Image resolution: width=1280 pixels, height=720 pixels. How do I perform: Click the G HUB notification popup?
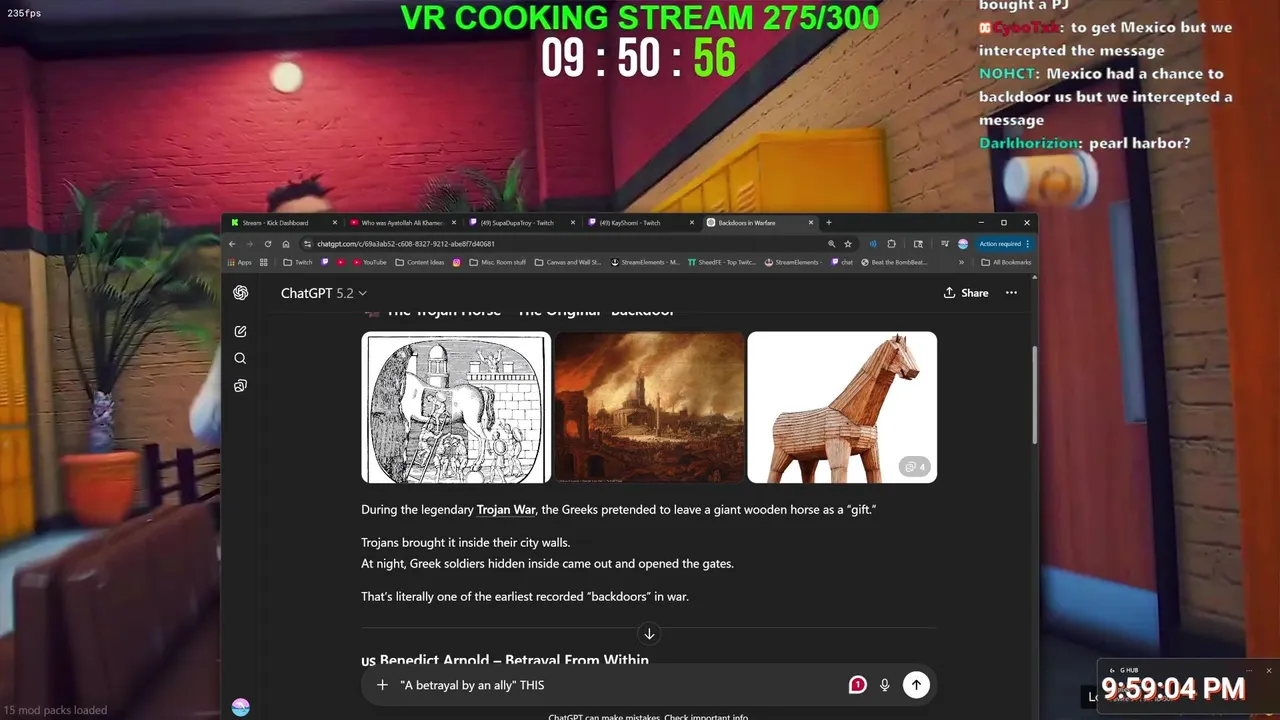pyautogui.click(x=1188, y=686)
